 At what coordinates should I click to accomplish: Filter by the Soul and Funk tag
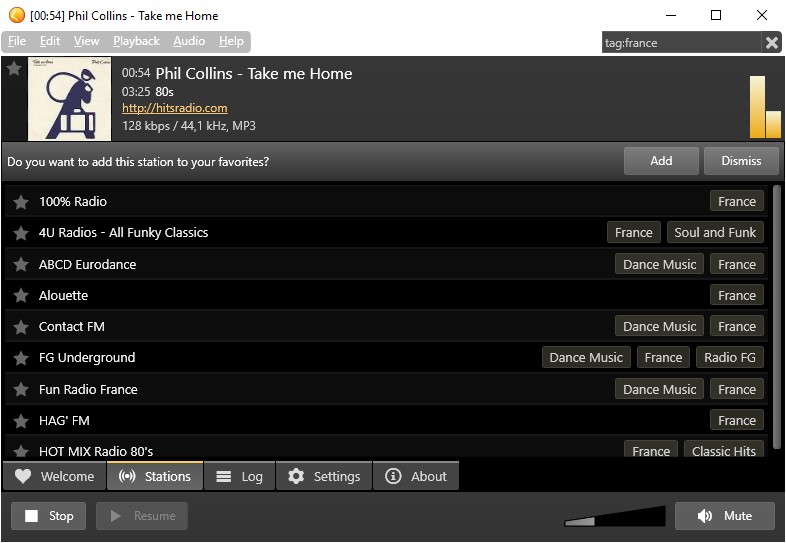(715, 233)
